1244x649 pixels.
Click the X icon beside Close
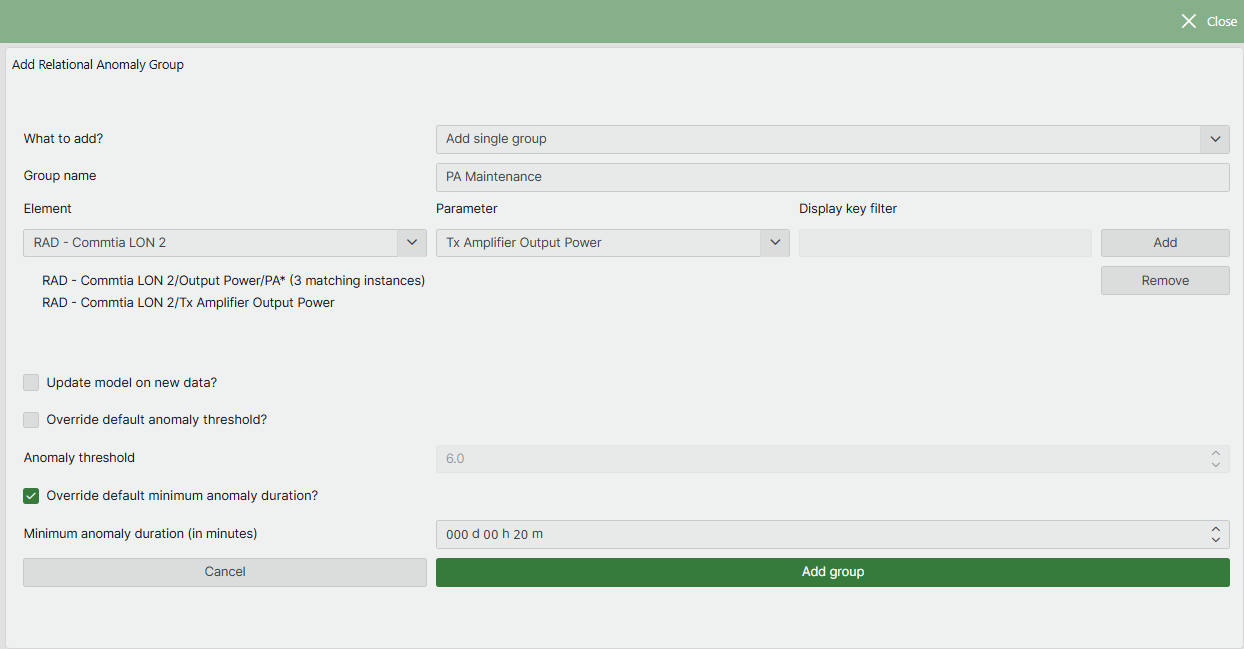point(1188,21)
